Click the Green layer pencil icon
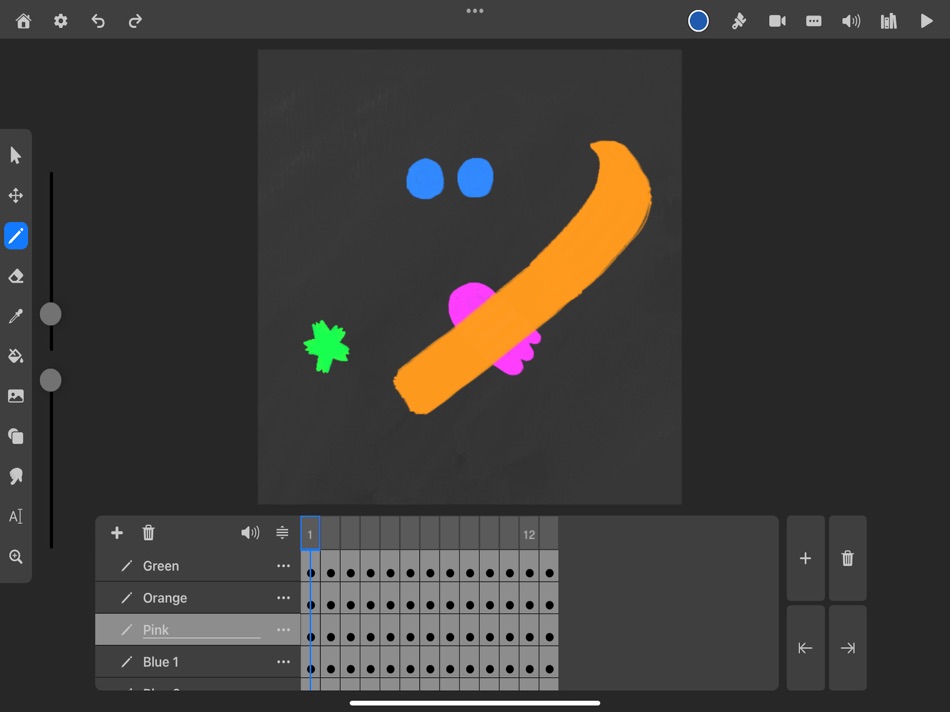 point(127,565)
